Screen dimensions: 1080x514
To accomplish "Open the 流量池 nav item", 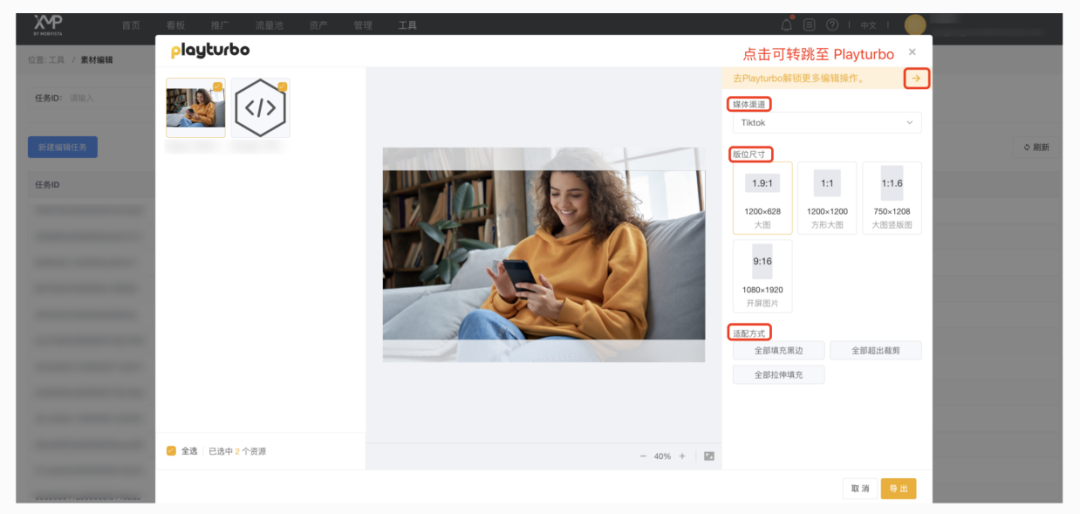I will 269,25.
